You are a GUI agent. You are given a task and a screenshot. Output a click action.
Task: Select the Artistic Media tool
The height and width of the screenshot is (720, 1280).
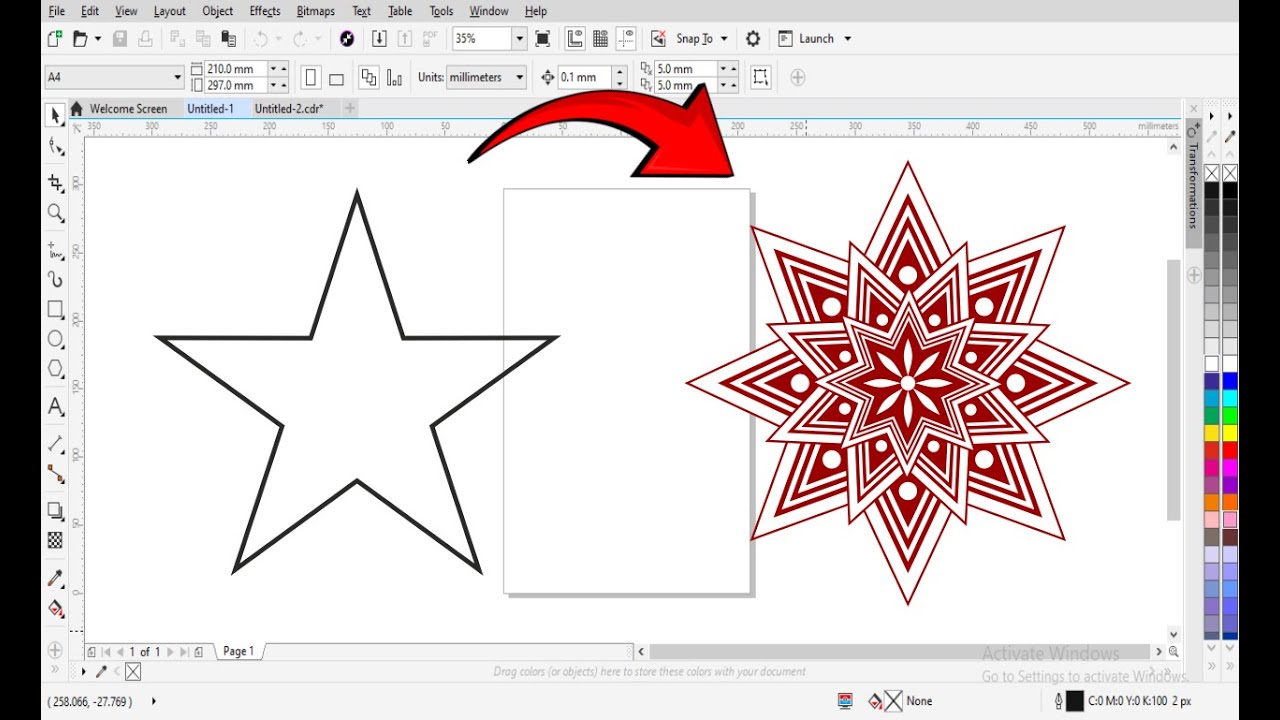click(x=56, y=280)
